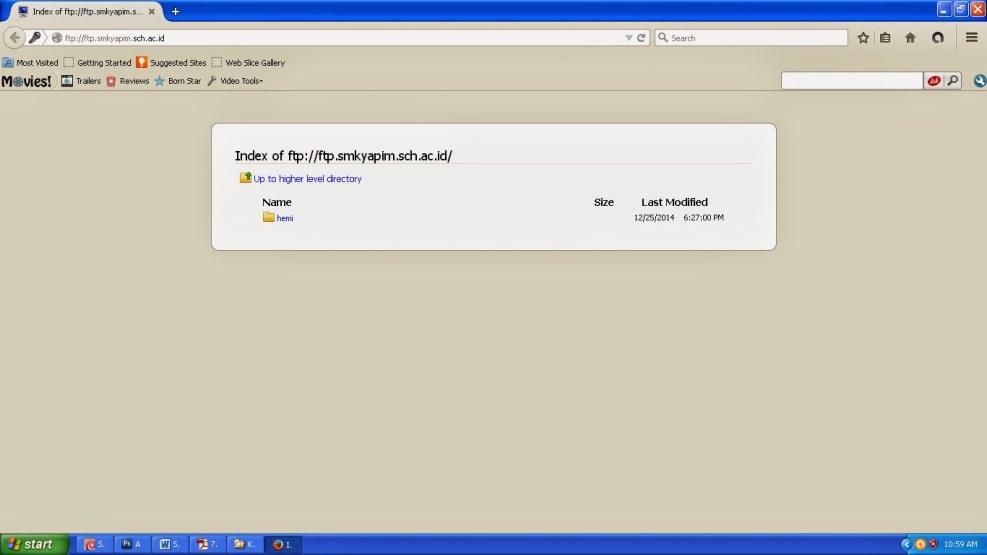Open the Firefox hamburger menu

tap(971, 38)
